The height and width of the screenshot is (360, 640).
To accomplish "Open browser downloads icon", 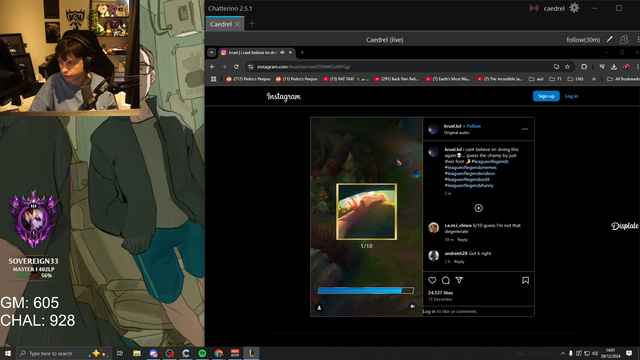I will [614, 67].
